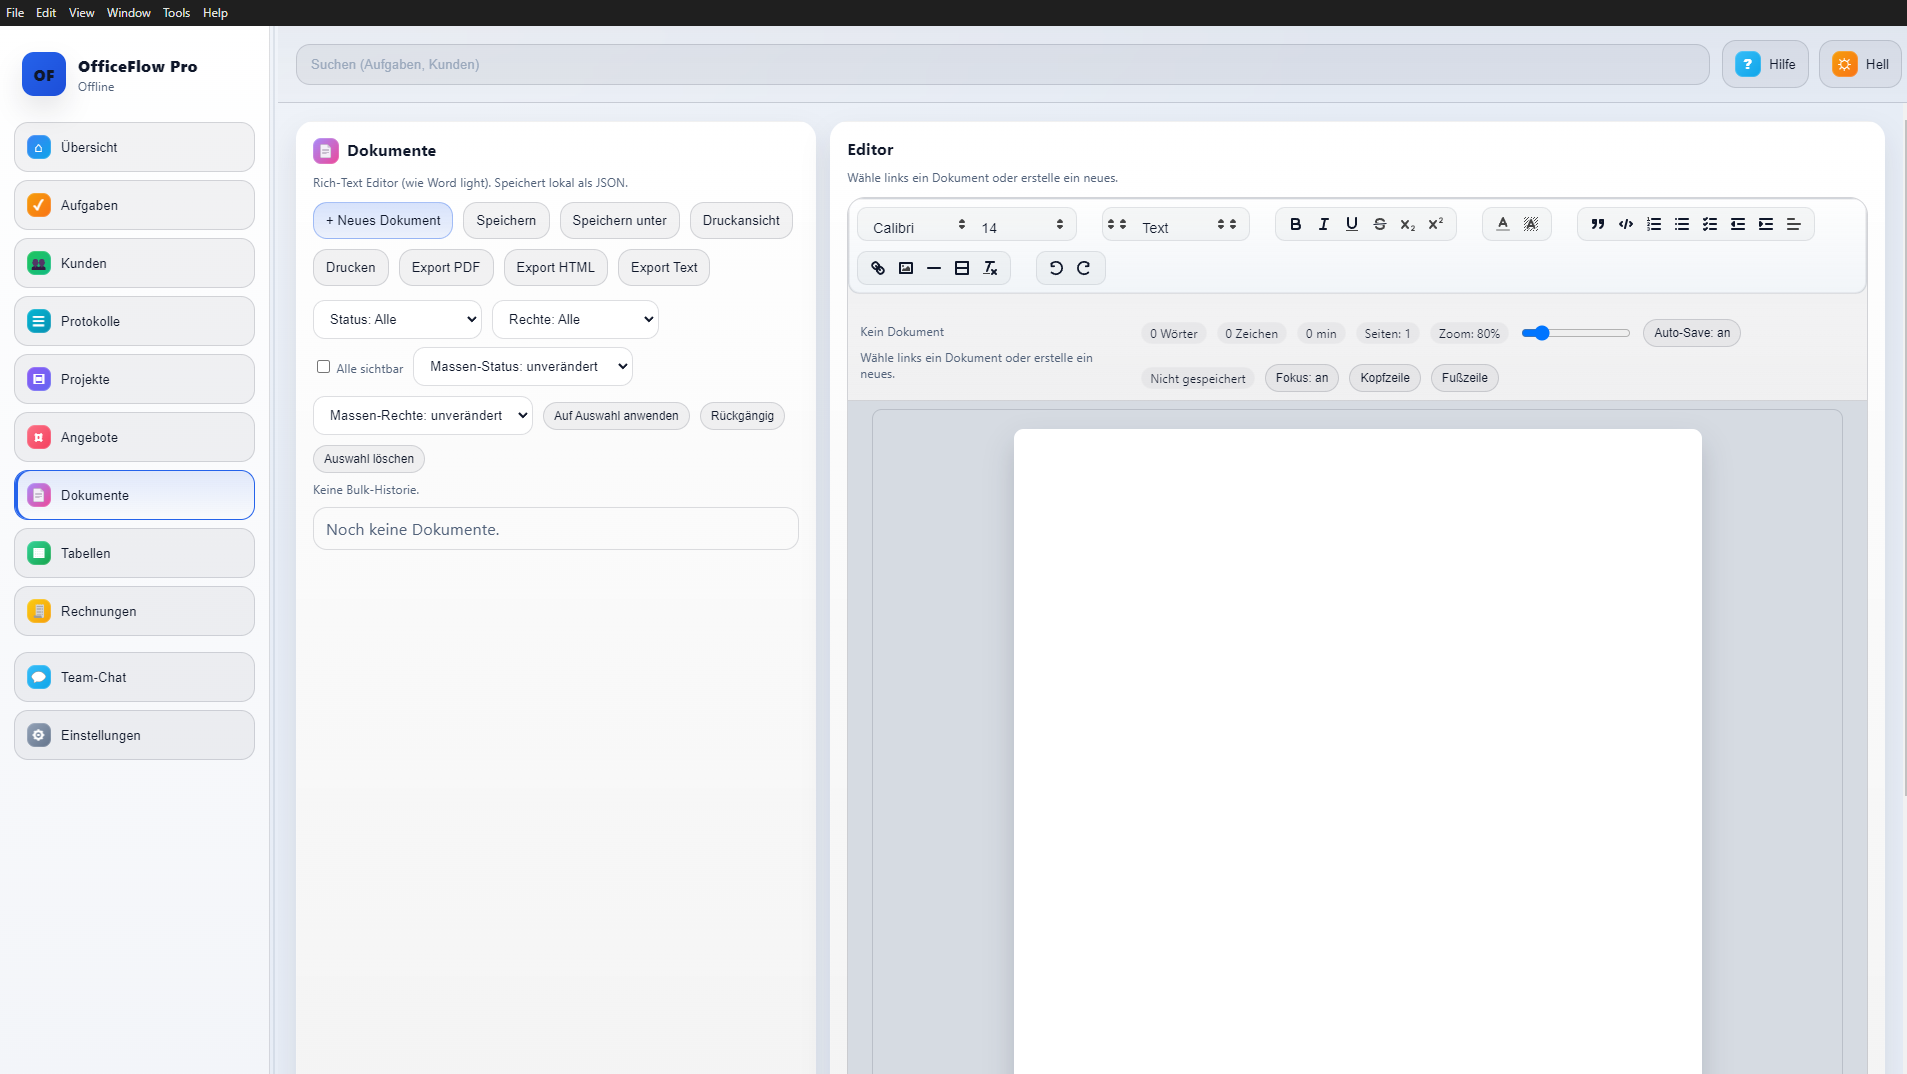This screenshot has width=1907, height=1074.
Task: Undo the last edit
Action: point(1056,268)
